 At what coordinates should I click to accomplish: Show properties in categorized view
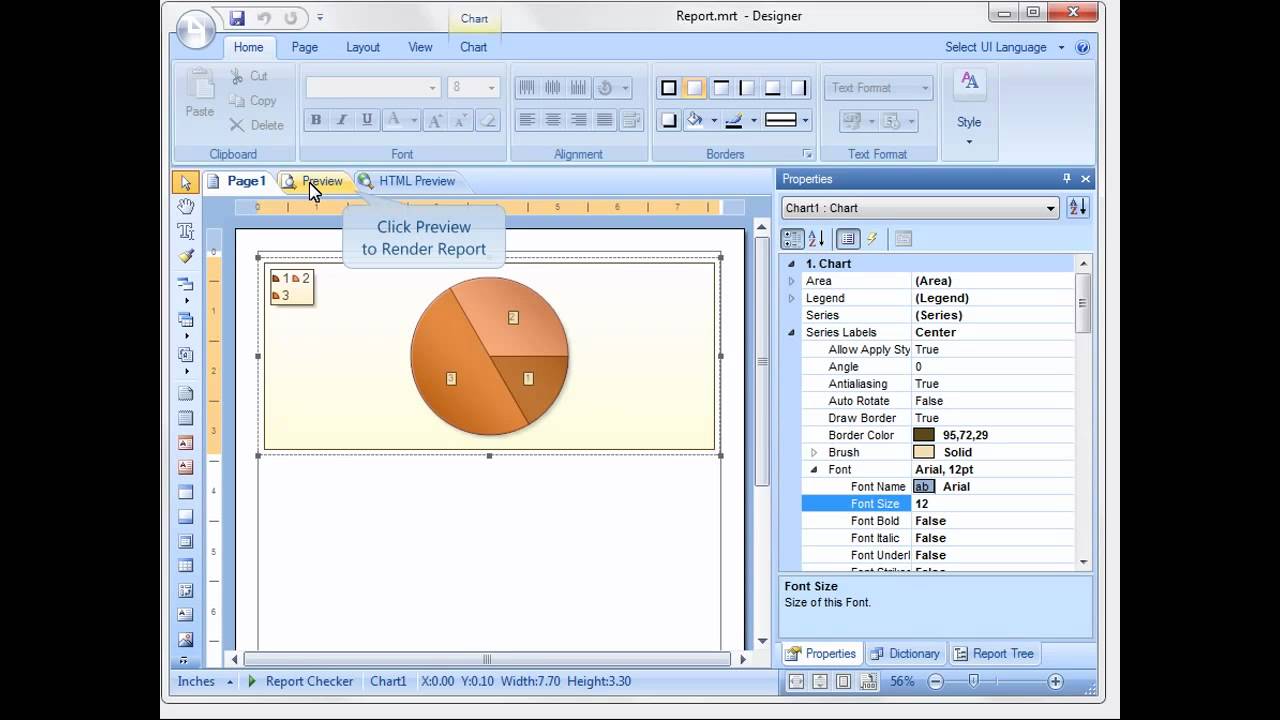[x=792, y=239]
